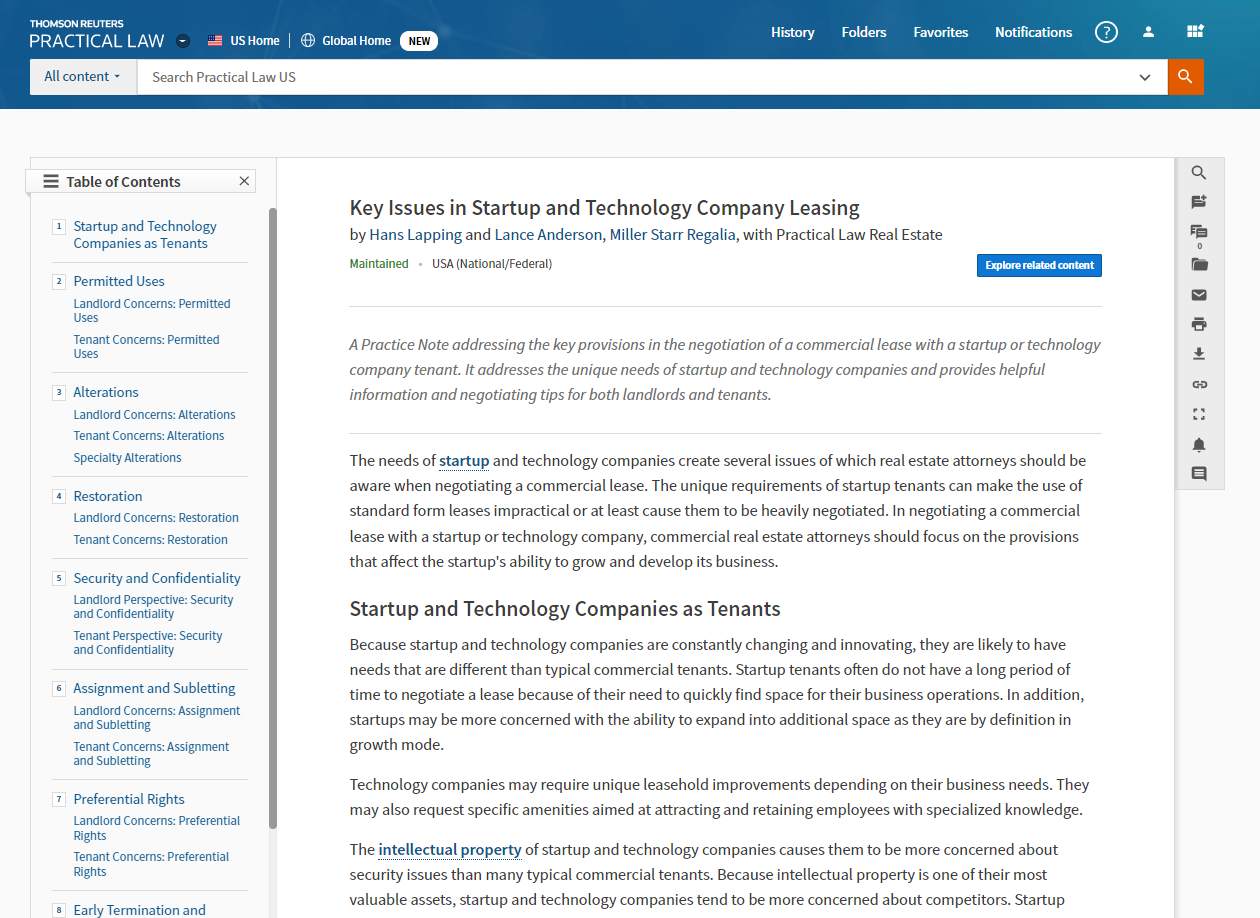Expand the search bar dropdown arrow
The width and height of the screenshot is (1260, 918).
pos(1145,77)
